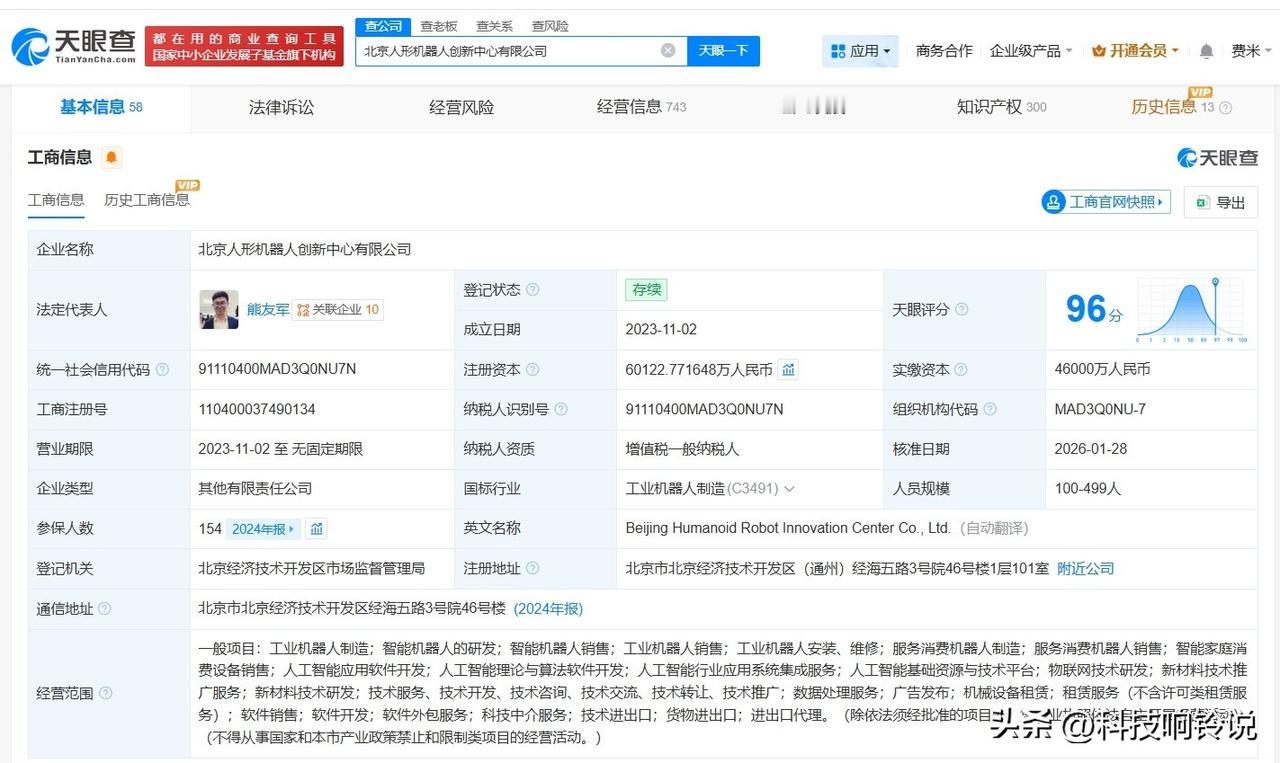Click the help icon next to 天眼评分

pyautogui.click(x=961, y=310)
